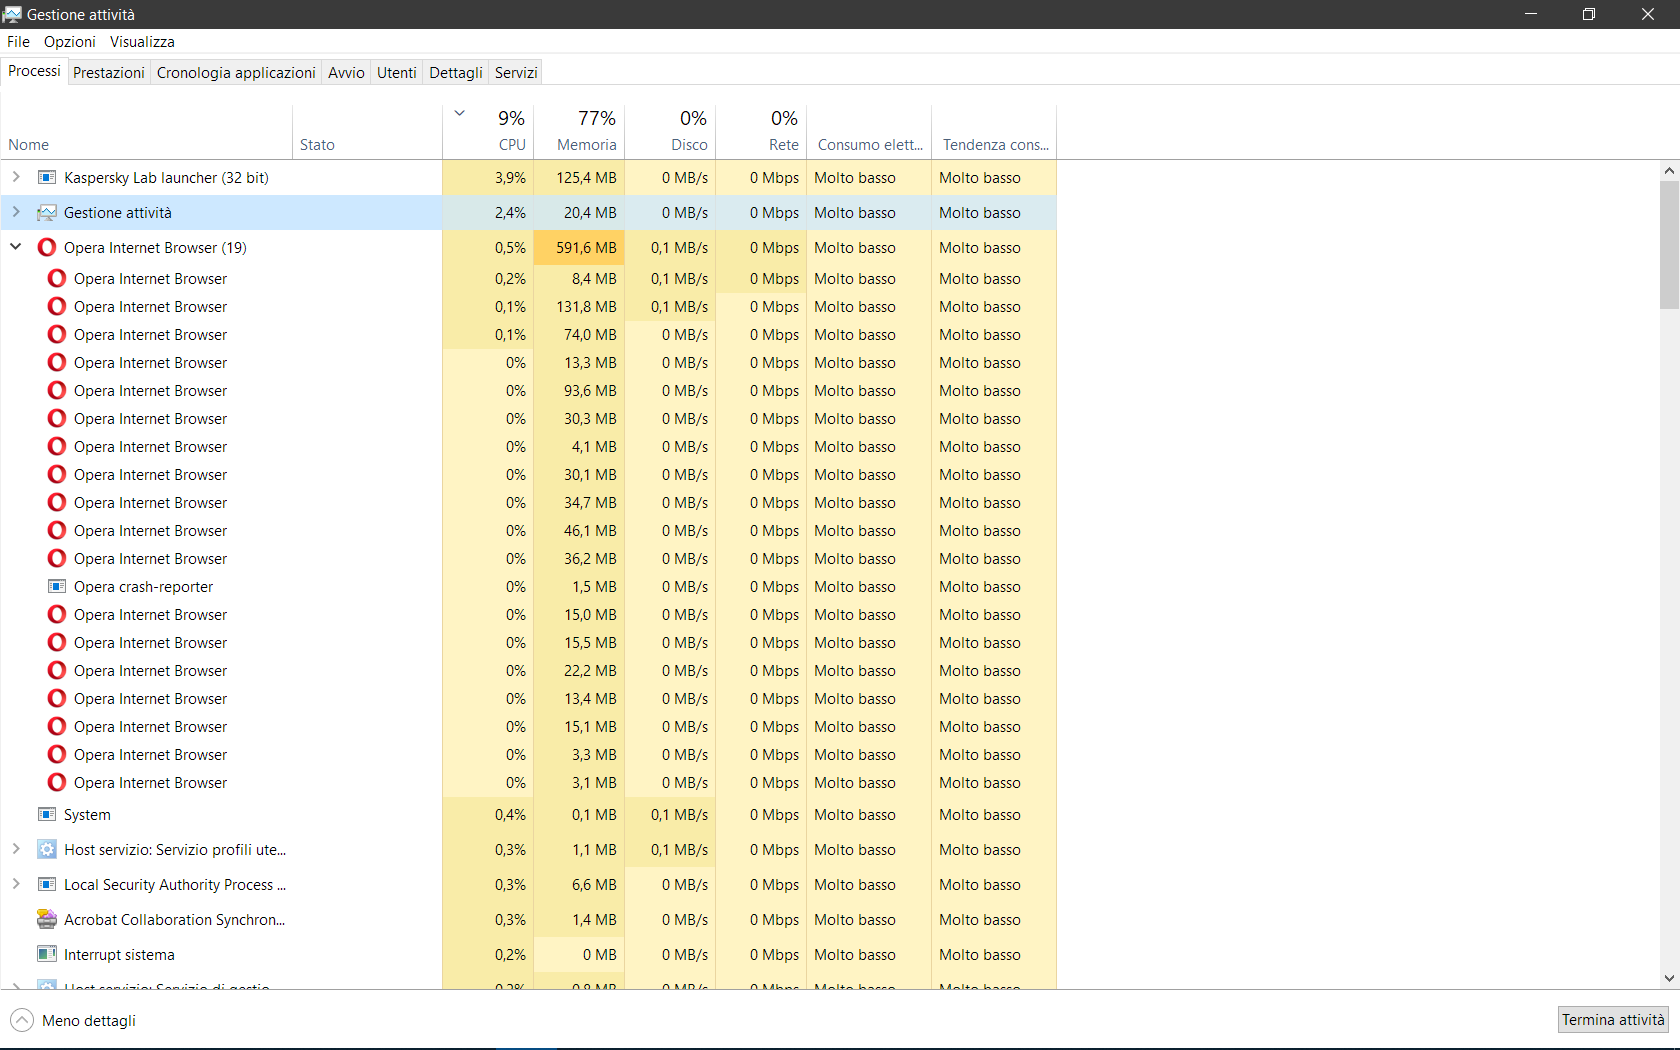Click Opera icon of the 74,0 MB subprocess

pos(57,335)
